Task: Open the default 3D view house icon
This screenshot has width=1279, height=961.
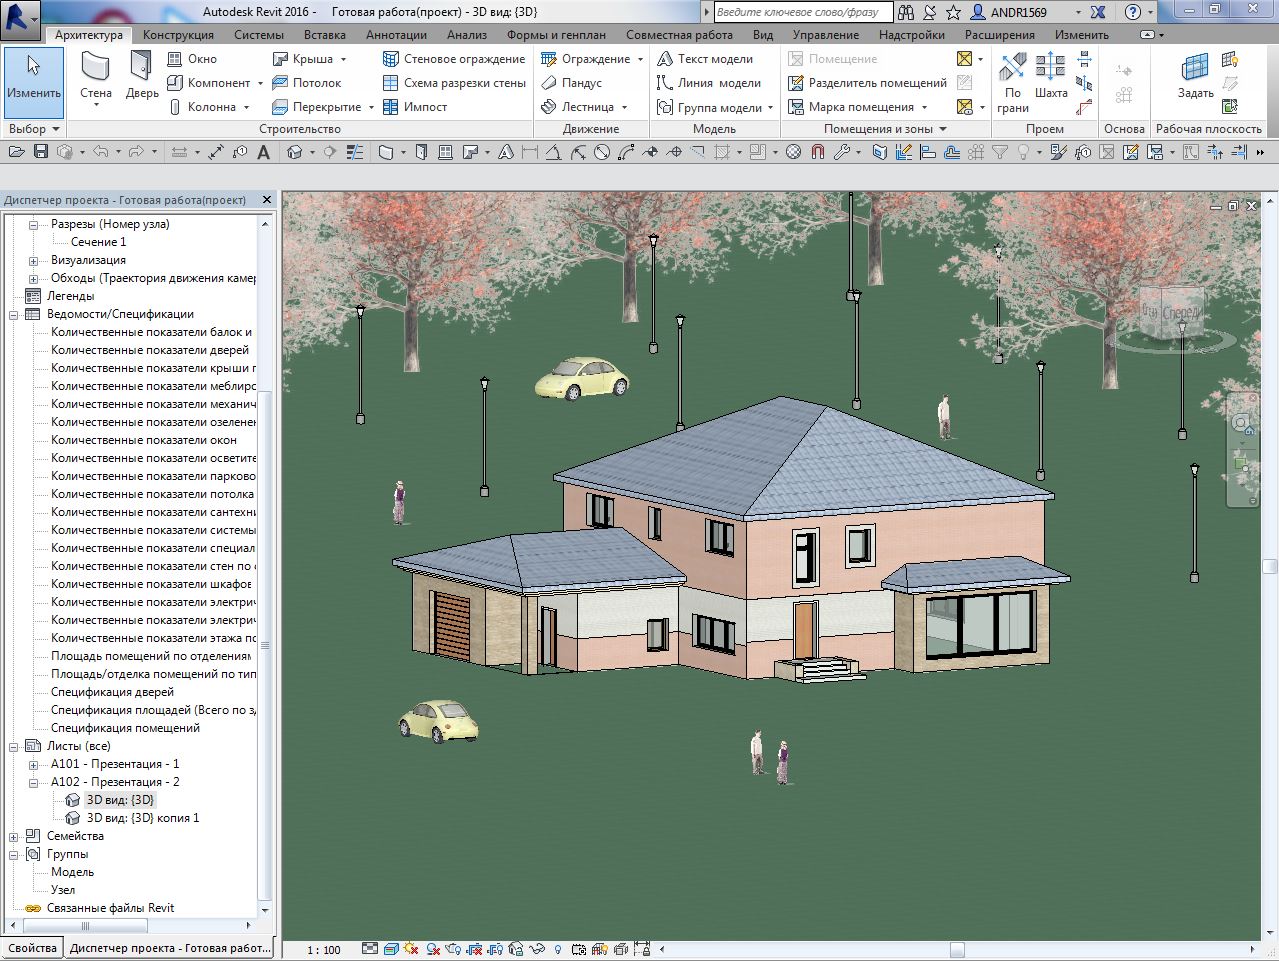Action: pos(295,152)
